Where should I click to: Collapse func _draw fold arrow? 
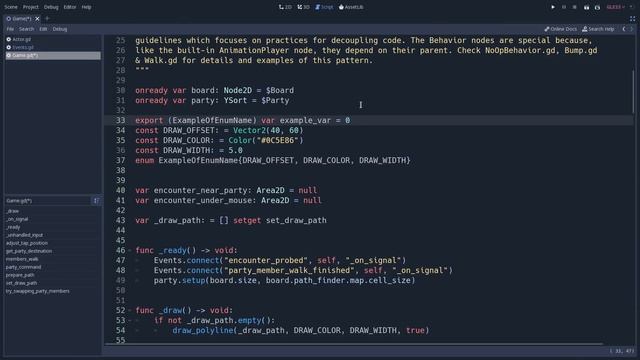(x=130, y=310)
